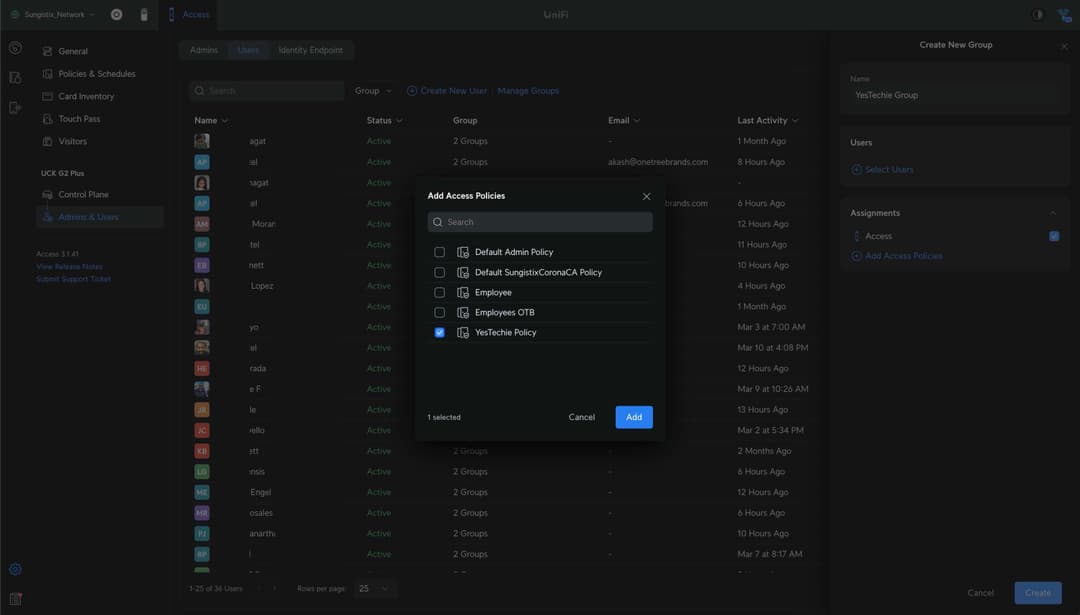Screen dimensions: 1080x615
Task: Click Submit Support Ticket link
Action: 73,279
